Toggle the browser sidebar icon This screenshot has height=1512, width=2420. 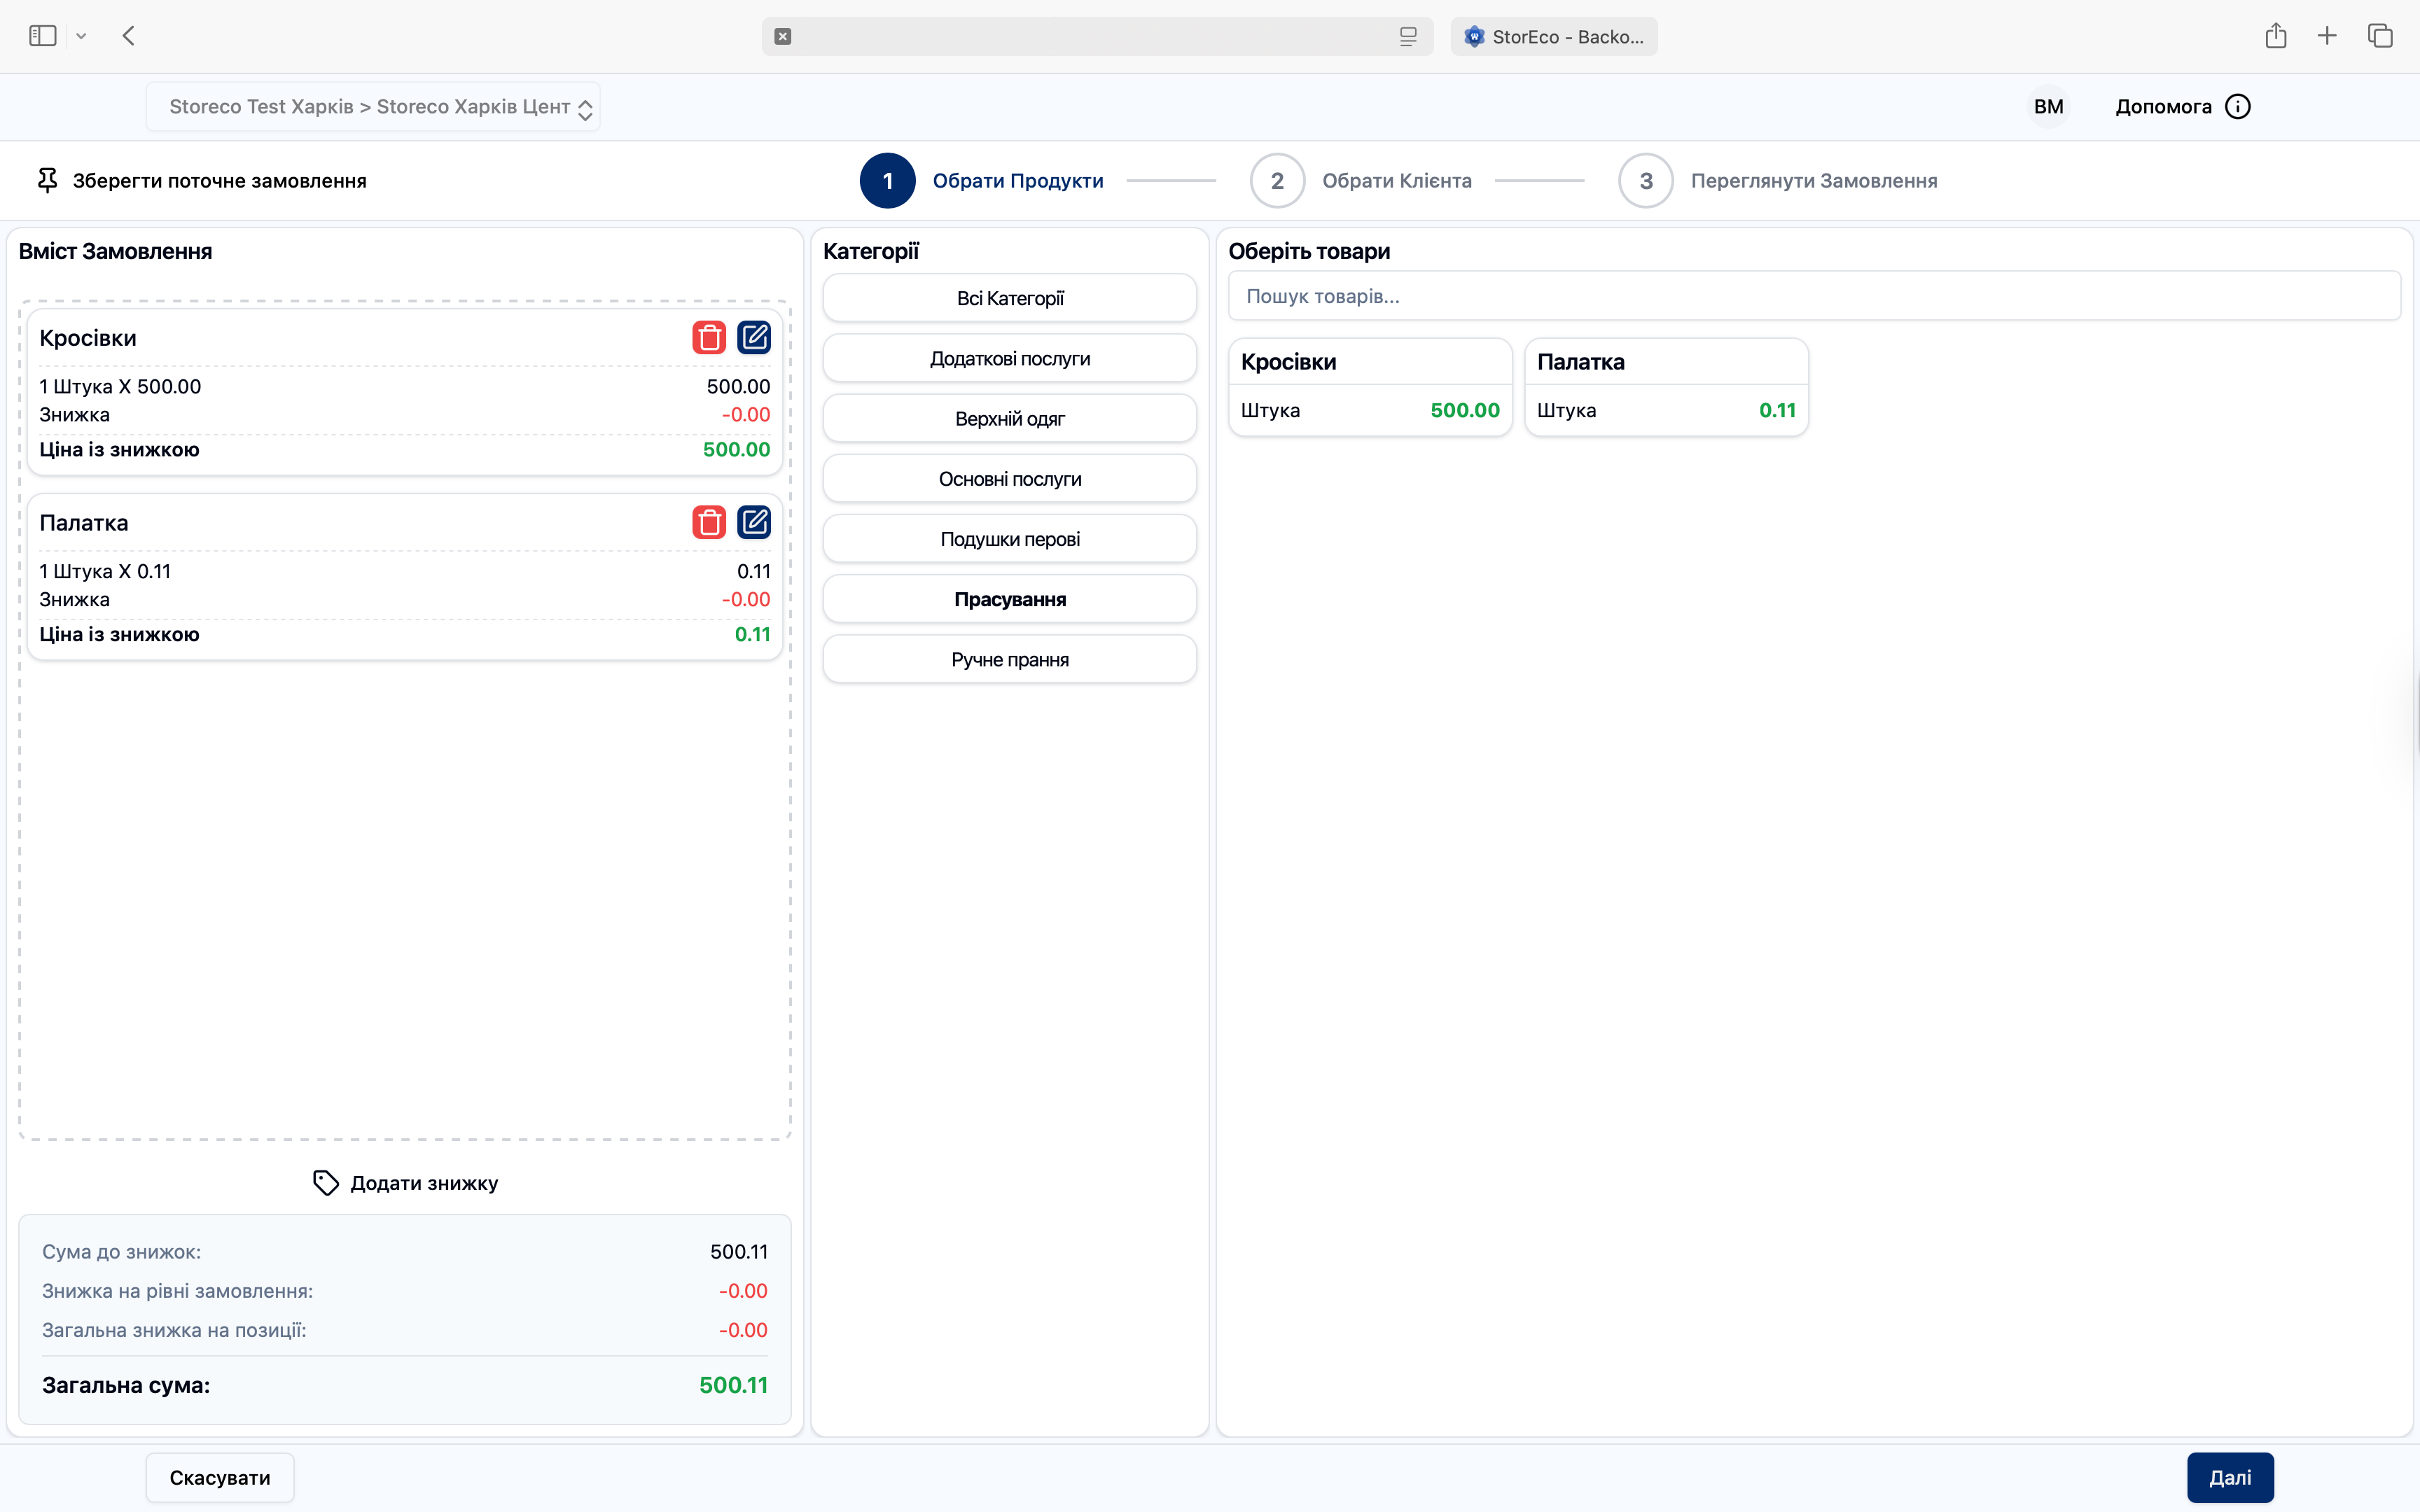(x=42, y=36)
